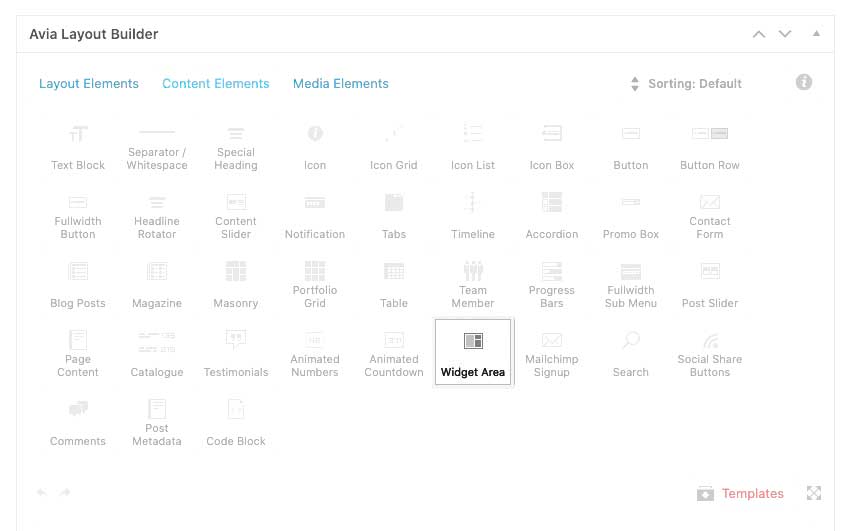
Task: Insert Animated Countdown element
Action: (x=394, y=353)
